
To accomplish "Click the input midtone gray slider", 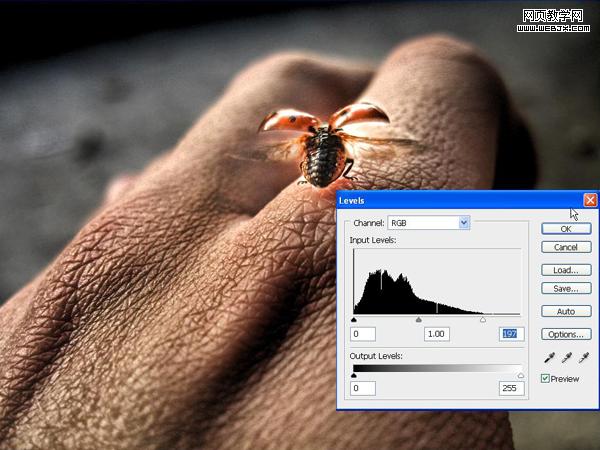I will click(x=419, y=320).
